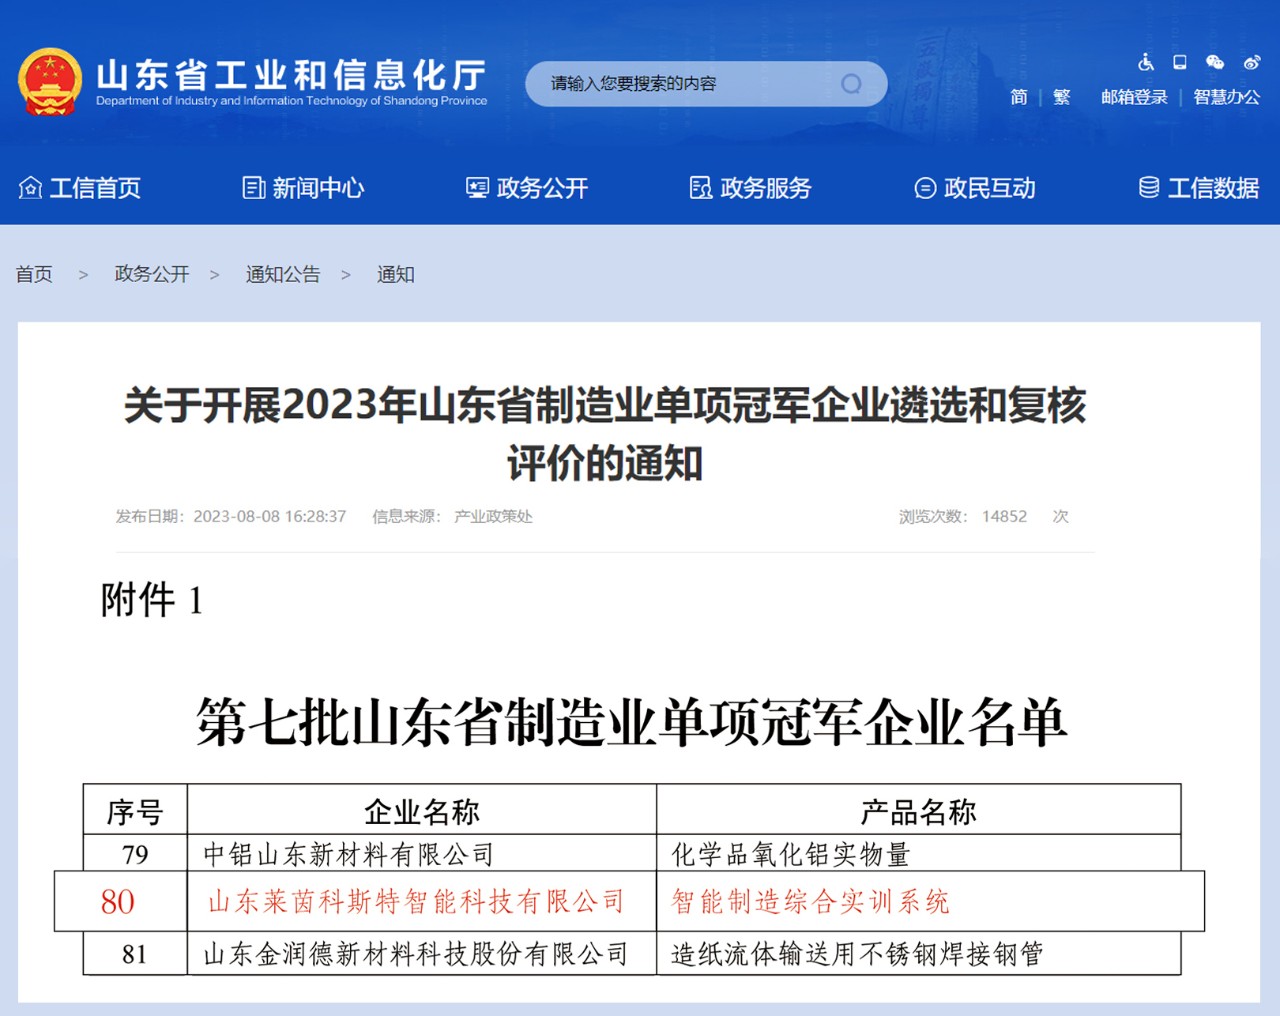Image resolution: width=1280 pixels, height=1016 pixels.
Task: Open WeChat icon in header
Action: 1215,62
